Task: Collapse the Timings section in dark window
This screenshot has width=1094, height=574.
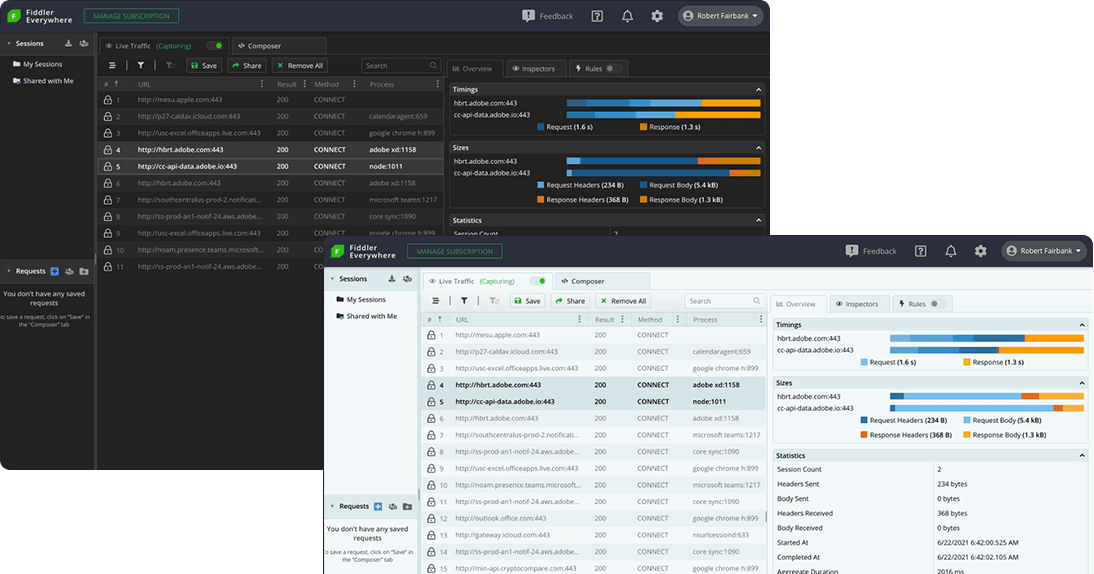Action: coord(758,89)
